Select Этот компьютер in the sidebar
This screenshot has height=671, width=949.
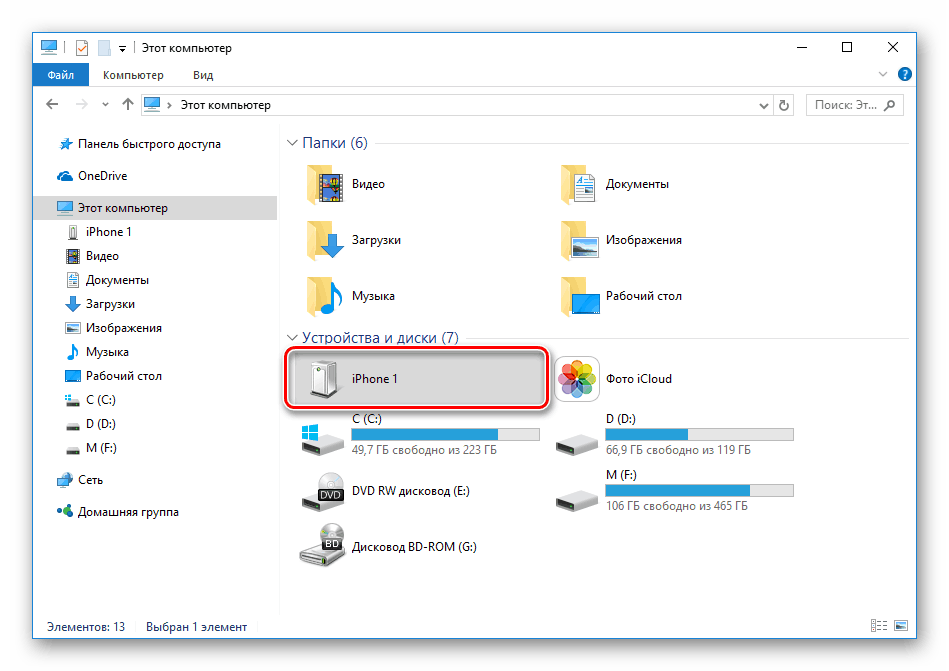point(156,208)
